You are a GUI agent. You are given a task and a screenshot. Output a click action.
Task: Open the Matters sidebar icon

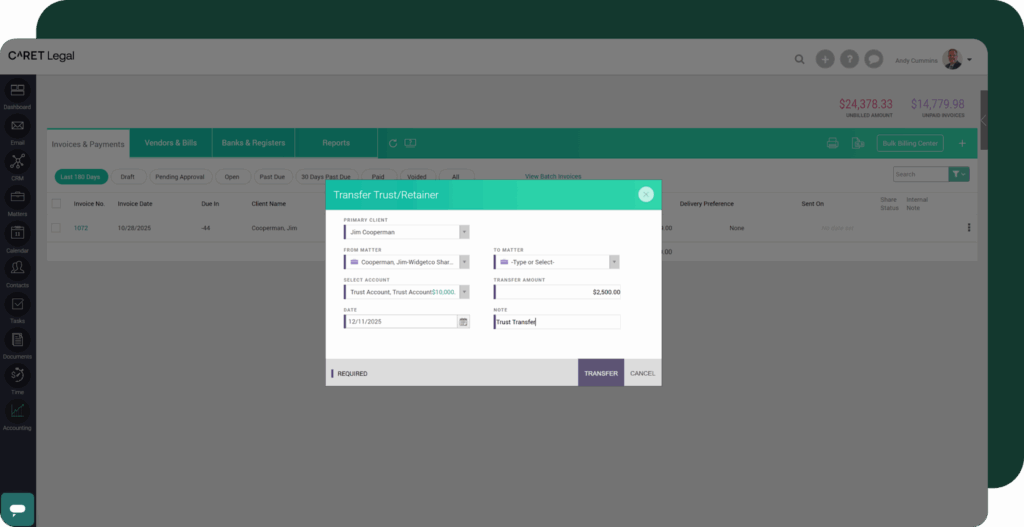[x=17, y=197]
